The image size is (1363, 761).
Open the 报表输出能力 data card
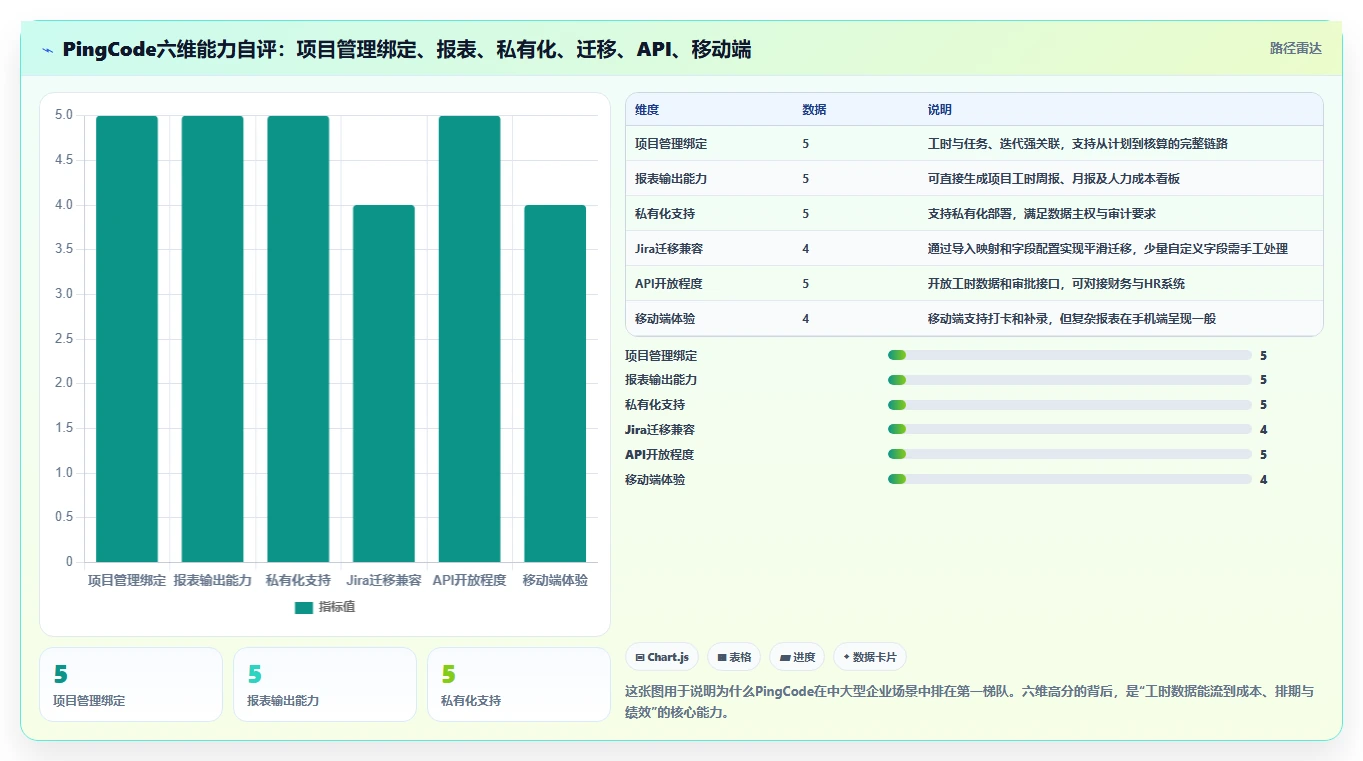click(x=325, y=685)
